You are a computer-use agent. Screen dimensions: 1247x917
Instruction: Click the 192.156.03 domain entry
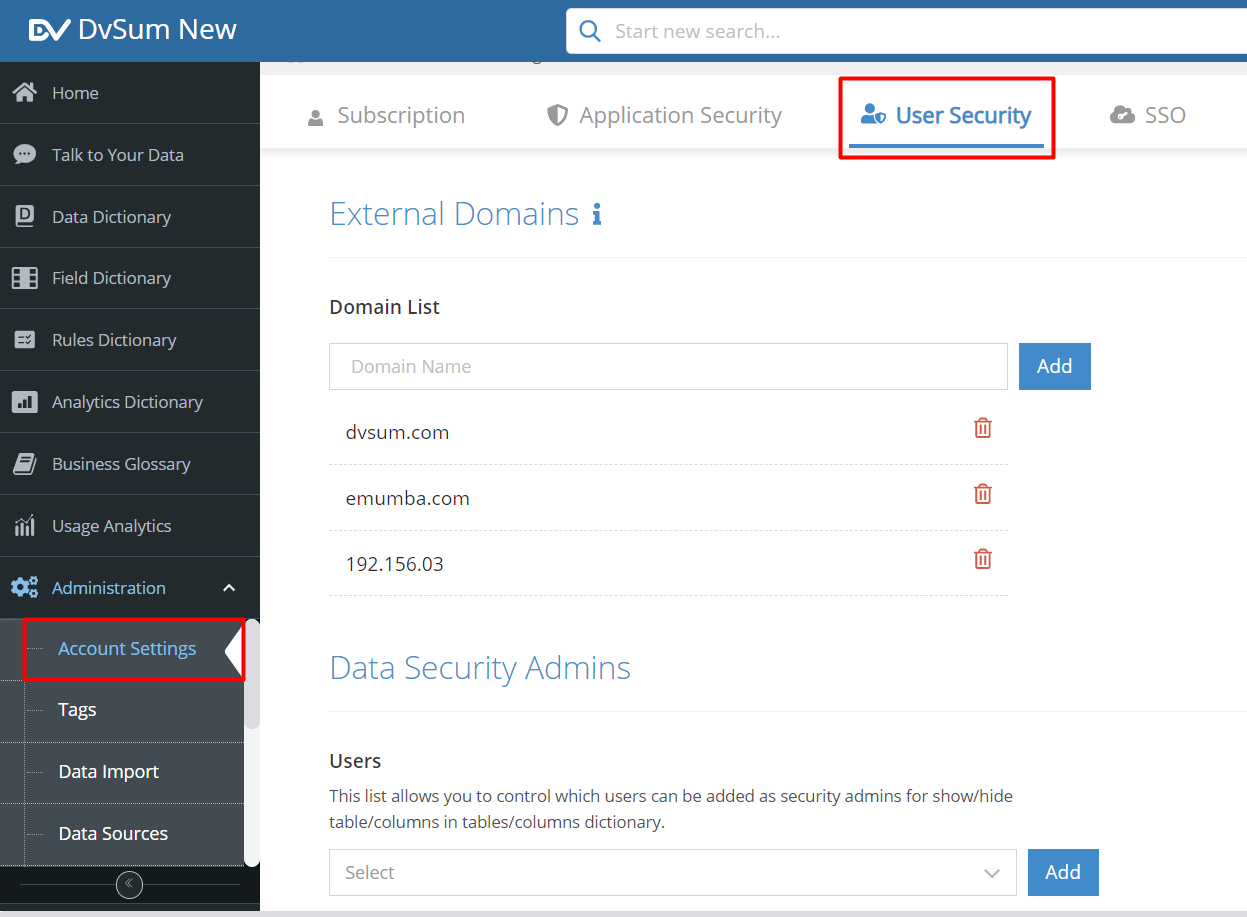tap(394, 564)
